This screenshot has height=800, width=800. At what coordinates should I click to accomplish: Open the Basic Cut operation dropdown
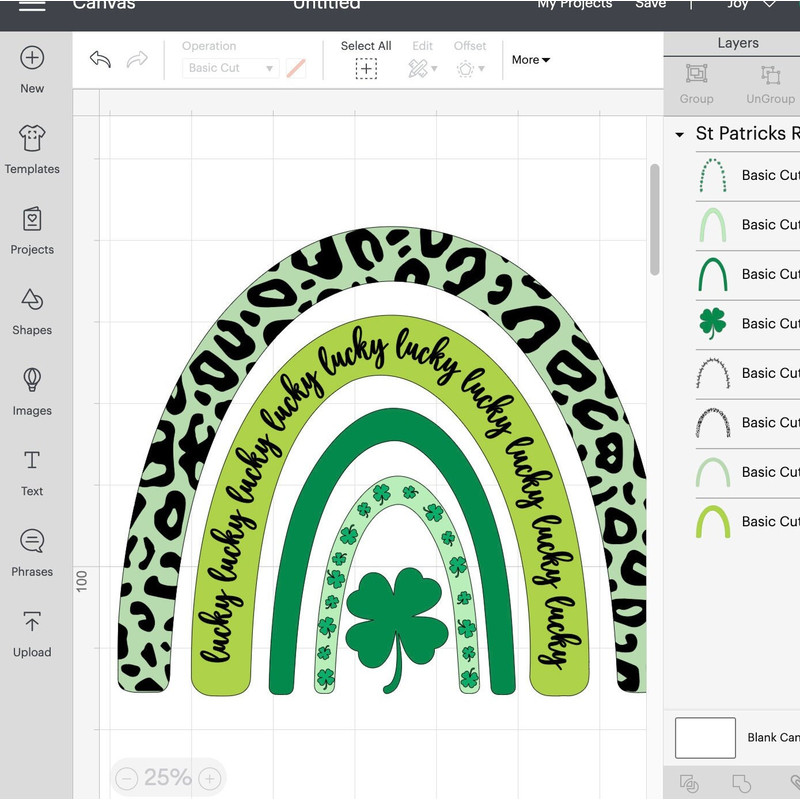click(229, 66)
